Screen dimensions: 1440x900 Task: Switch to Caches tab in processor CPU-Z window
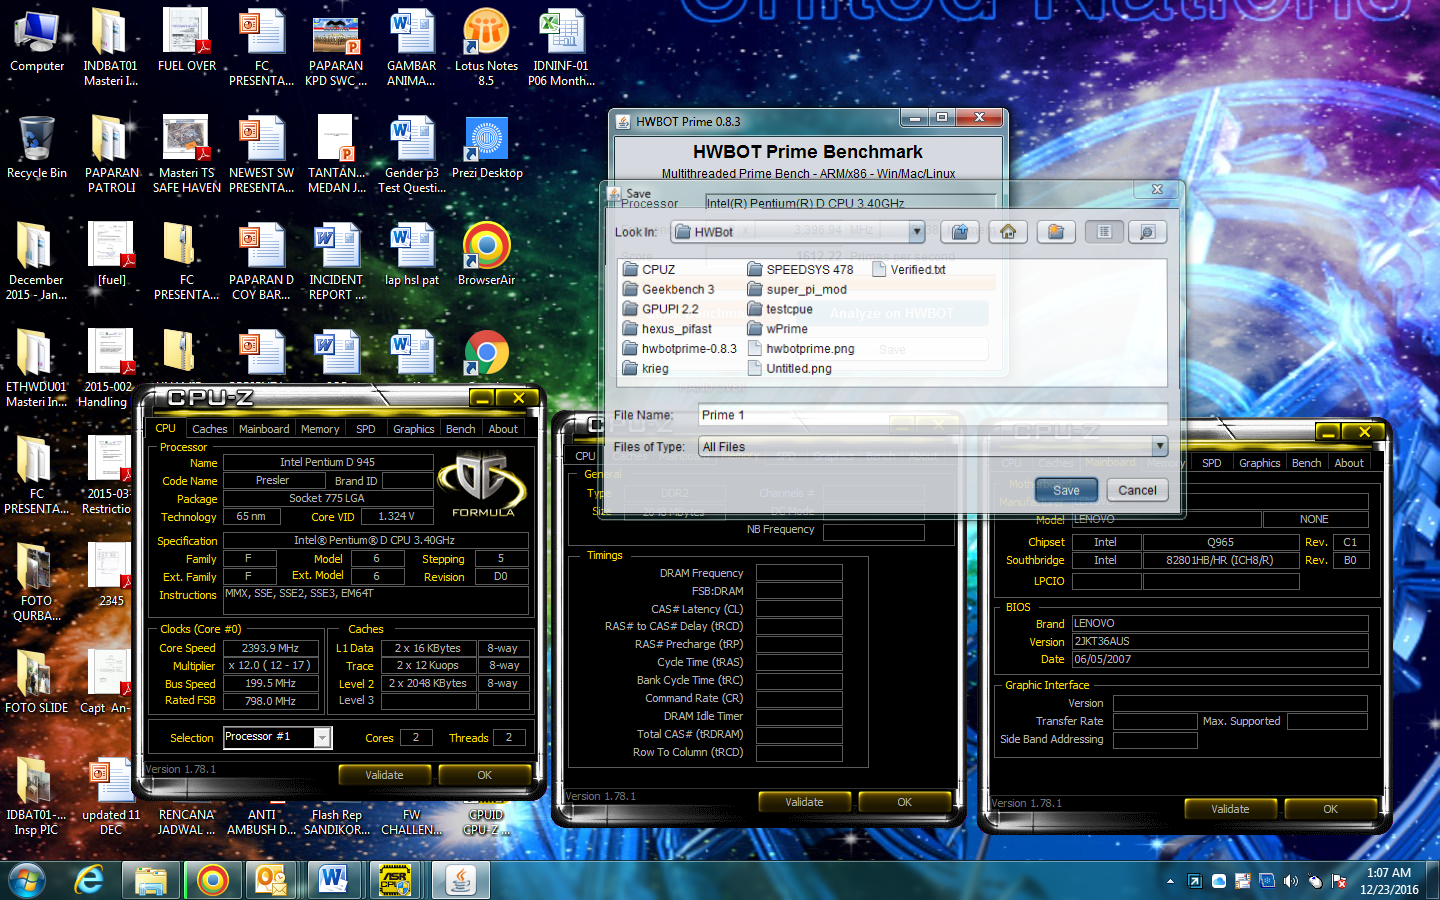click(x=210, y=429)
